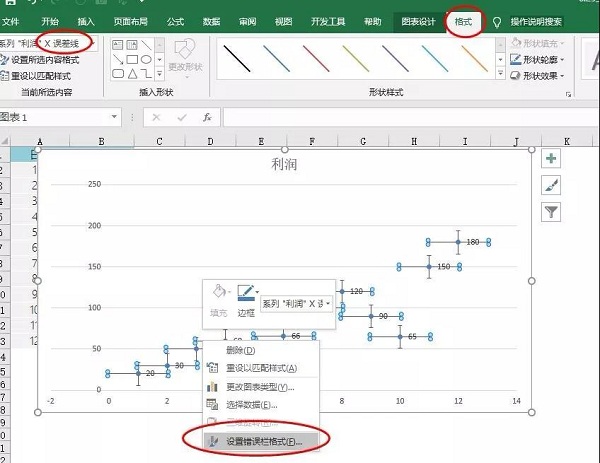Switch to the Data (数据) tab
The height and width of the screenshot is (463, 600).
coord(211,22)
